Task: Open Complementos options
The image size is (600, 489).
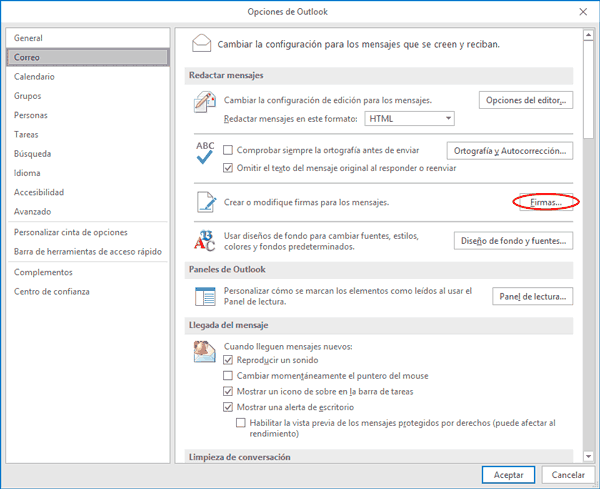Action: (88, 272)
